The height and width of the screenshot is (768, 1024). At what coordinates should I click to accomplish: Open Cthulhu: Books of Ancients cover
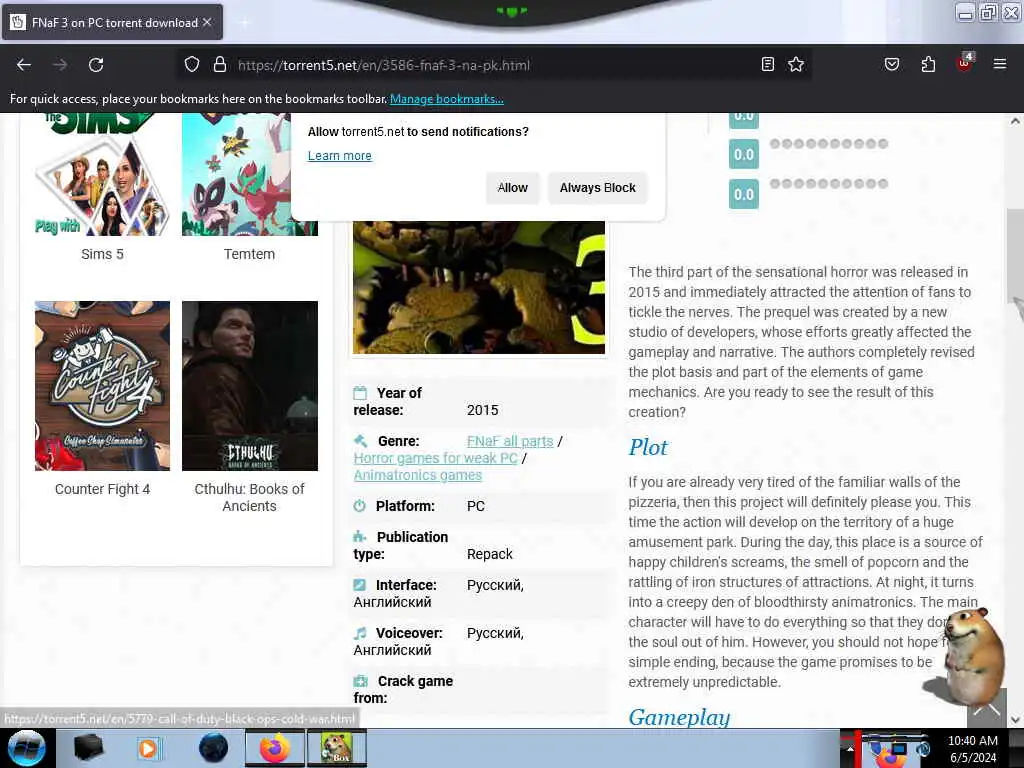tap(249, 385)
